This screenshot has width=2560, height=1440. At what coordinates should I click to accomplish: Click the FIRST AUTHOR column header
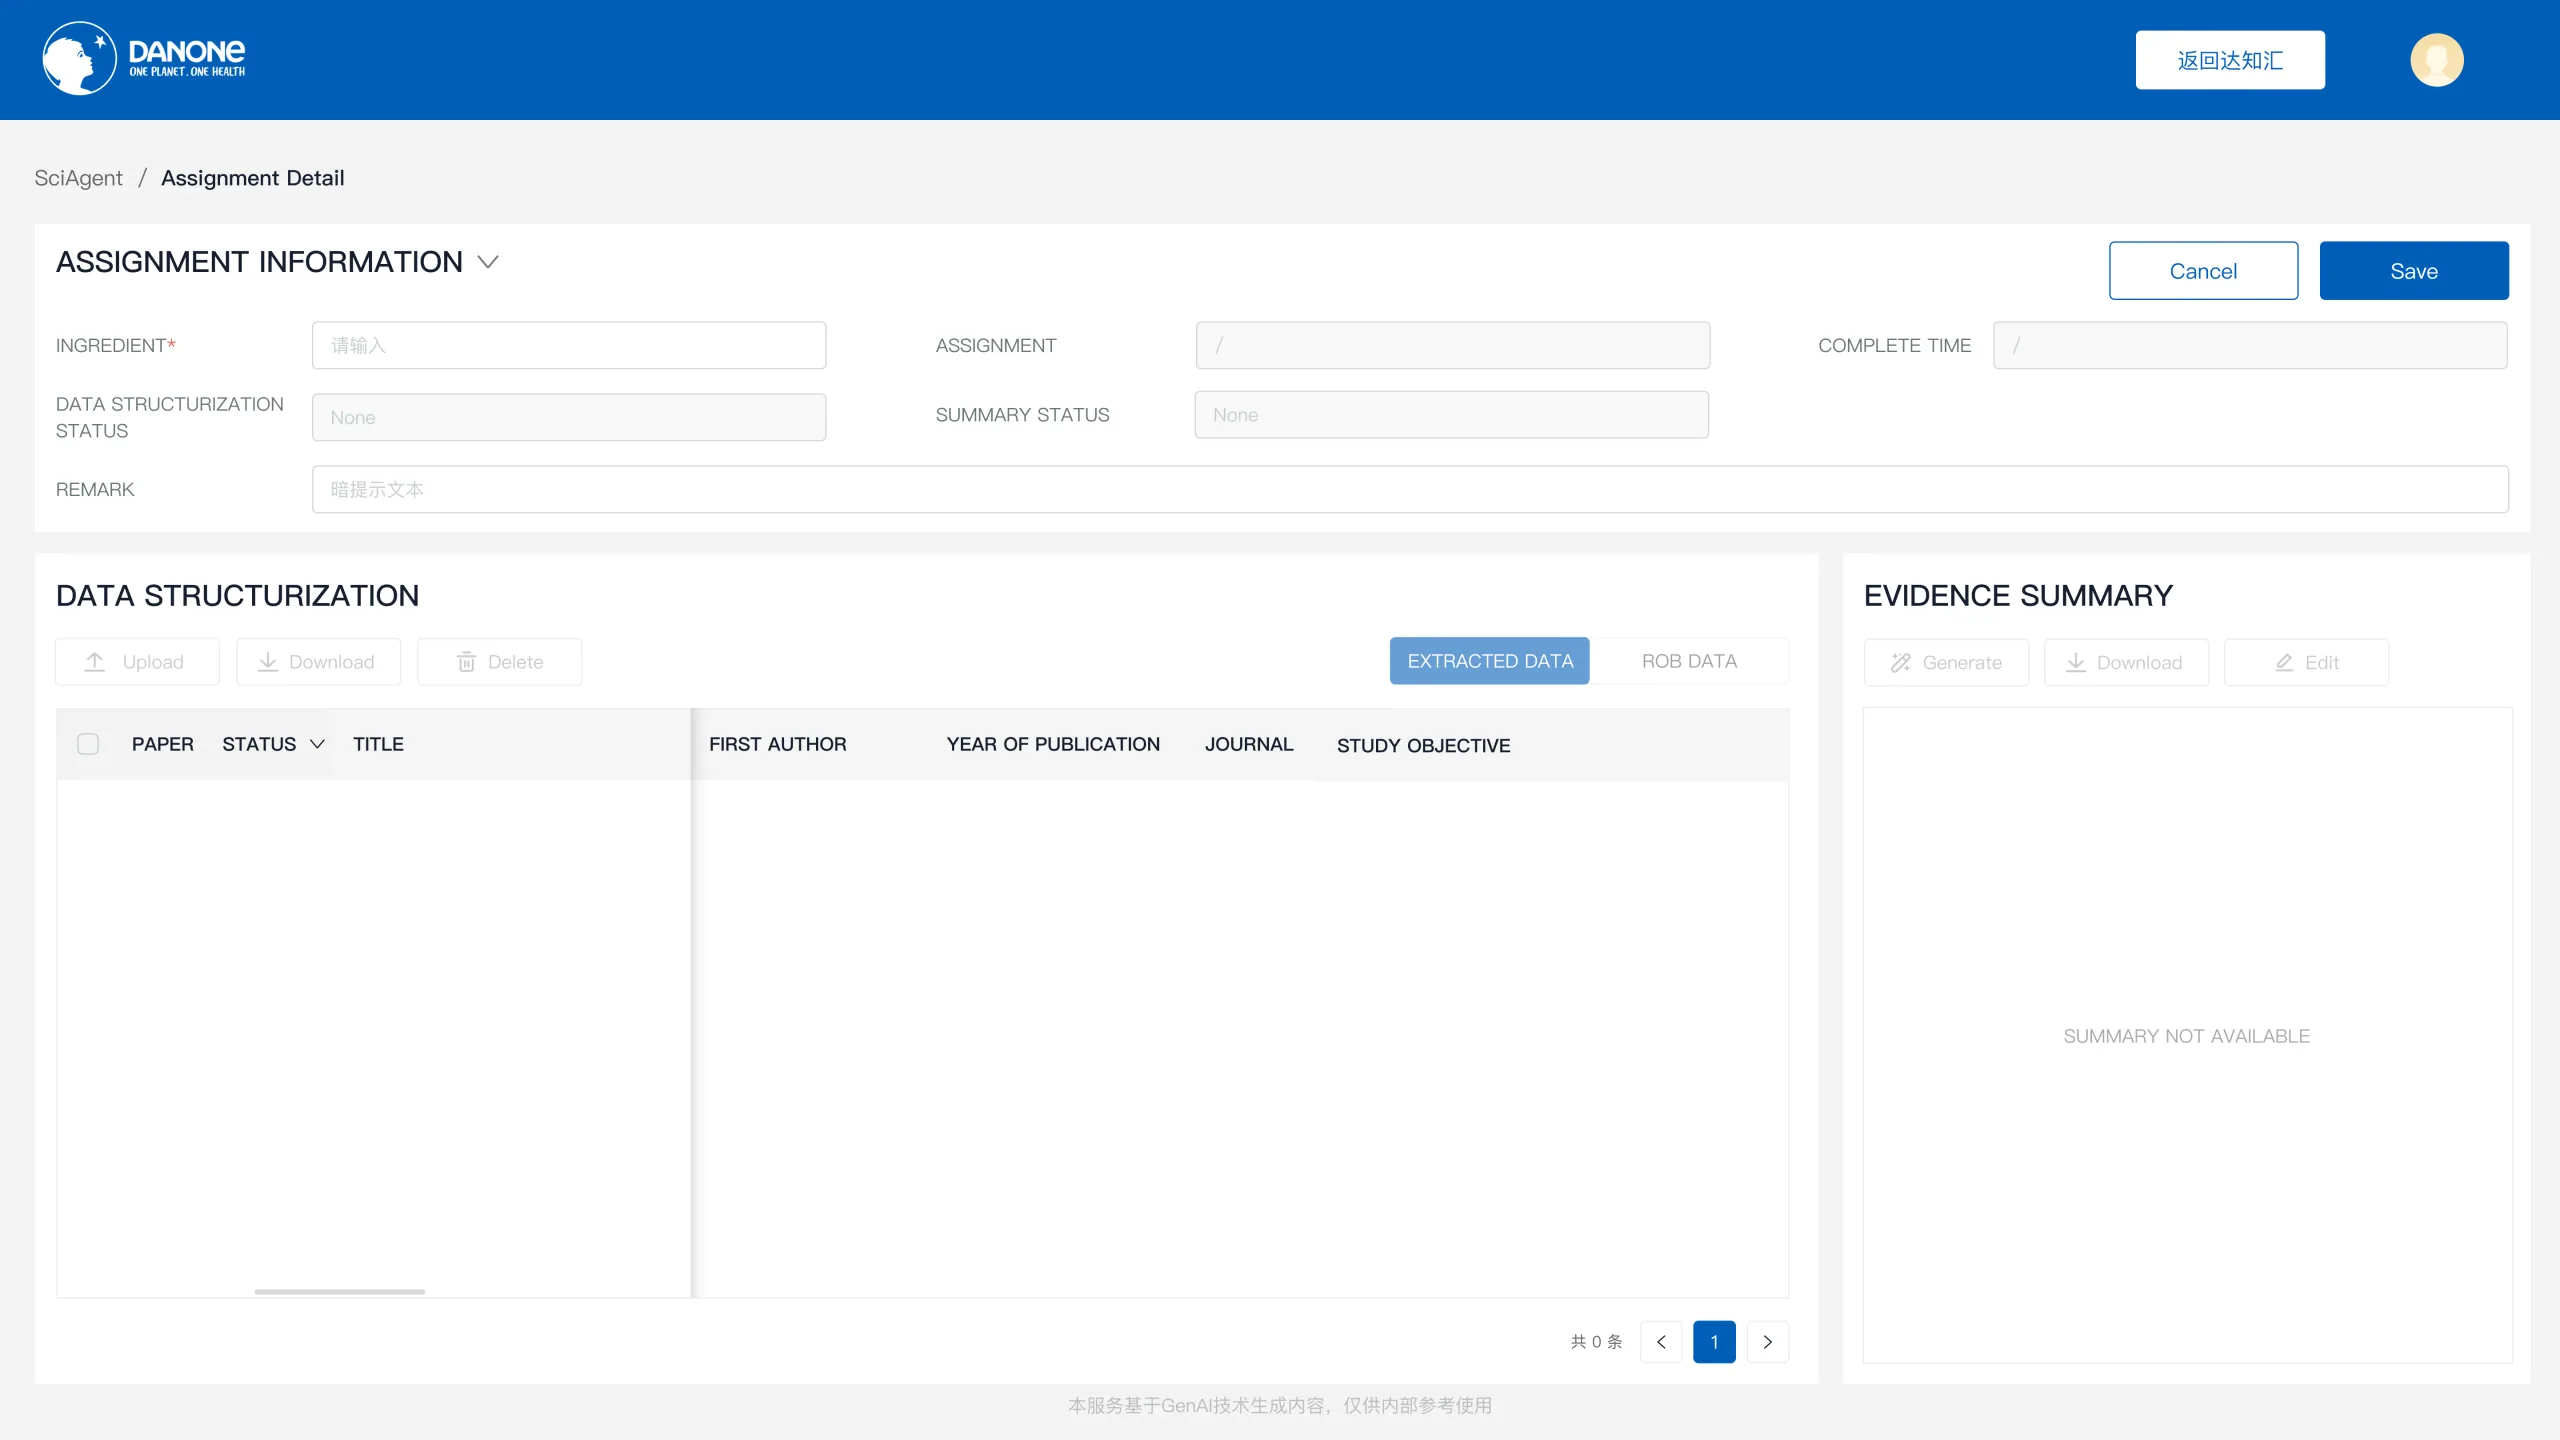click(777, 744)
